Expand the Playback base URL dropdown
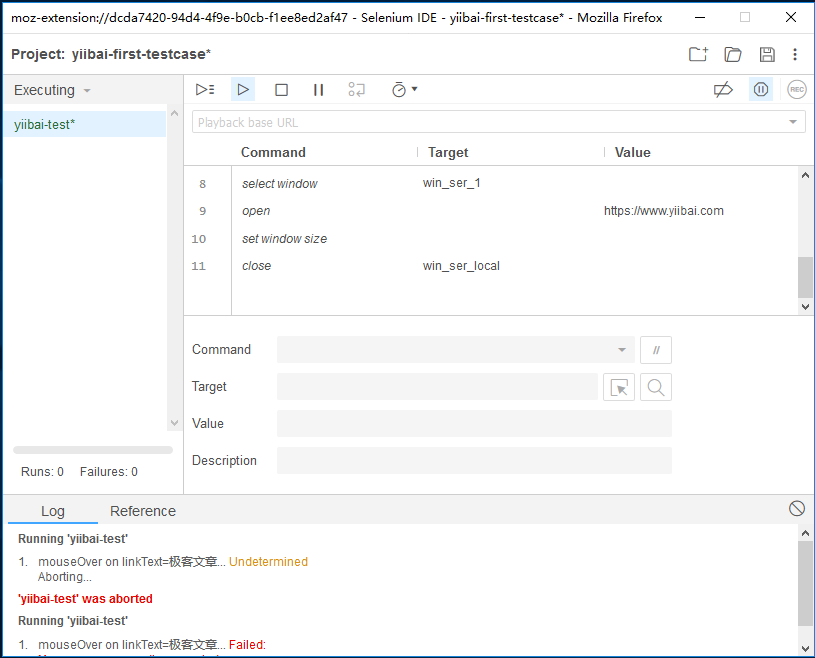 [x=794, y=122]
